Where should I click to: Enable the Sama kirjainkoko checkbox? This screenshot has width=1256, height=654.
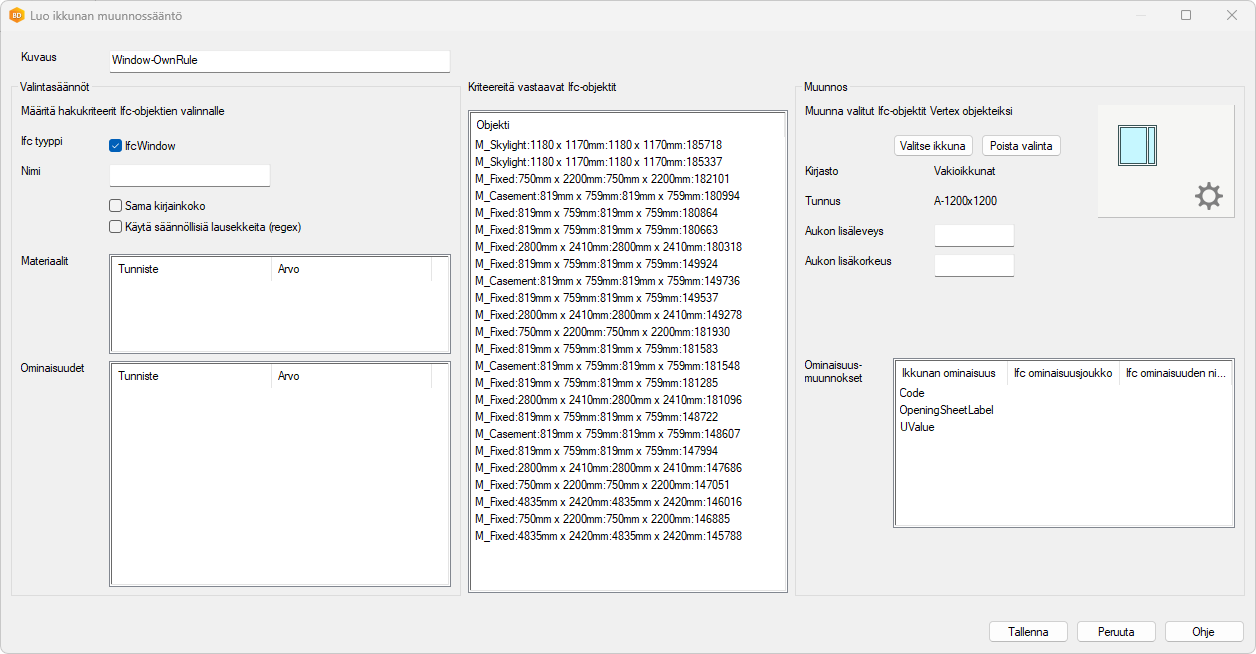pos(115,206)
